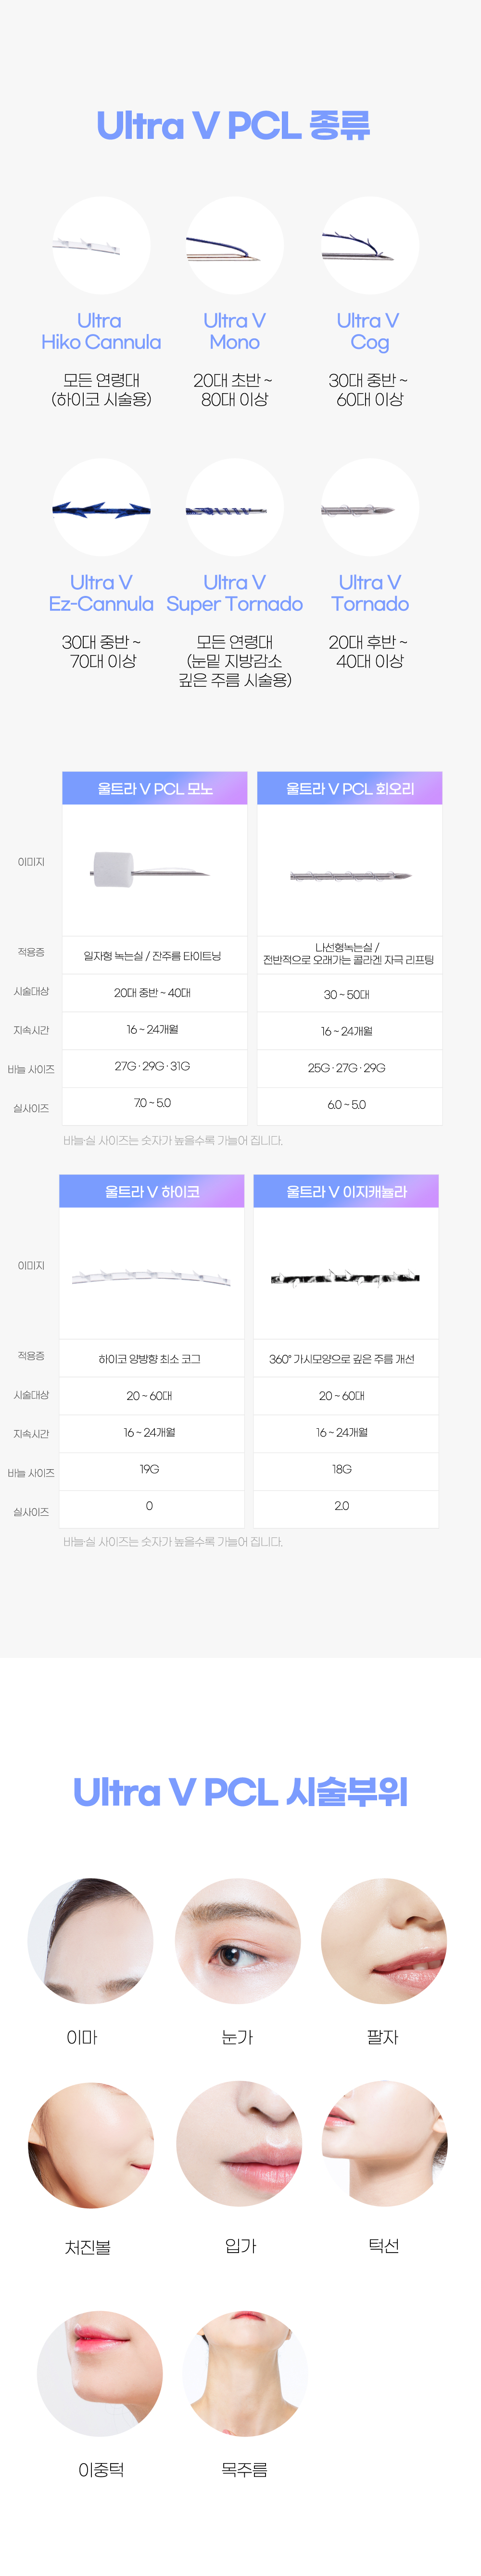
Task: Click the Ultra V PCL 종류 heading
Action: click(x=234, y=126)
